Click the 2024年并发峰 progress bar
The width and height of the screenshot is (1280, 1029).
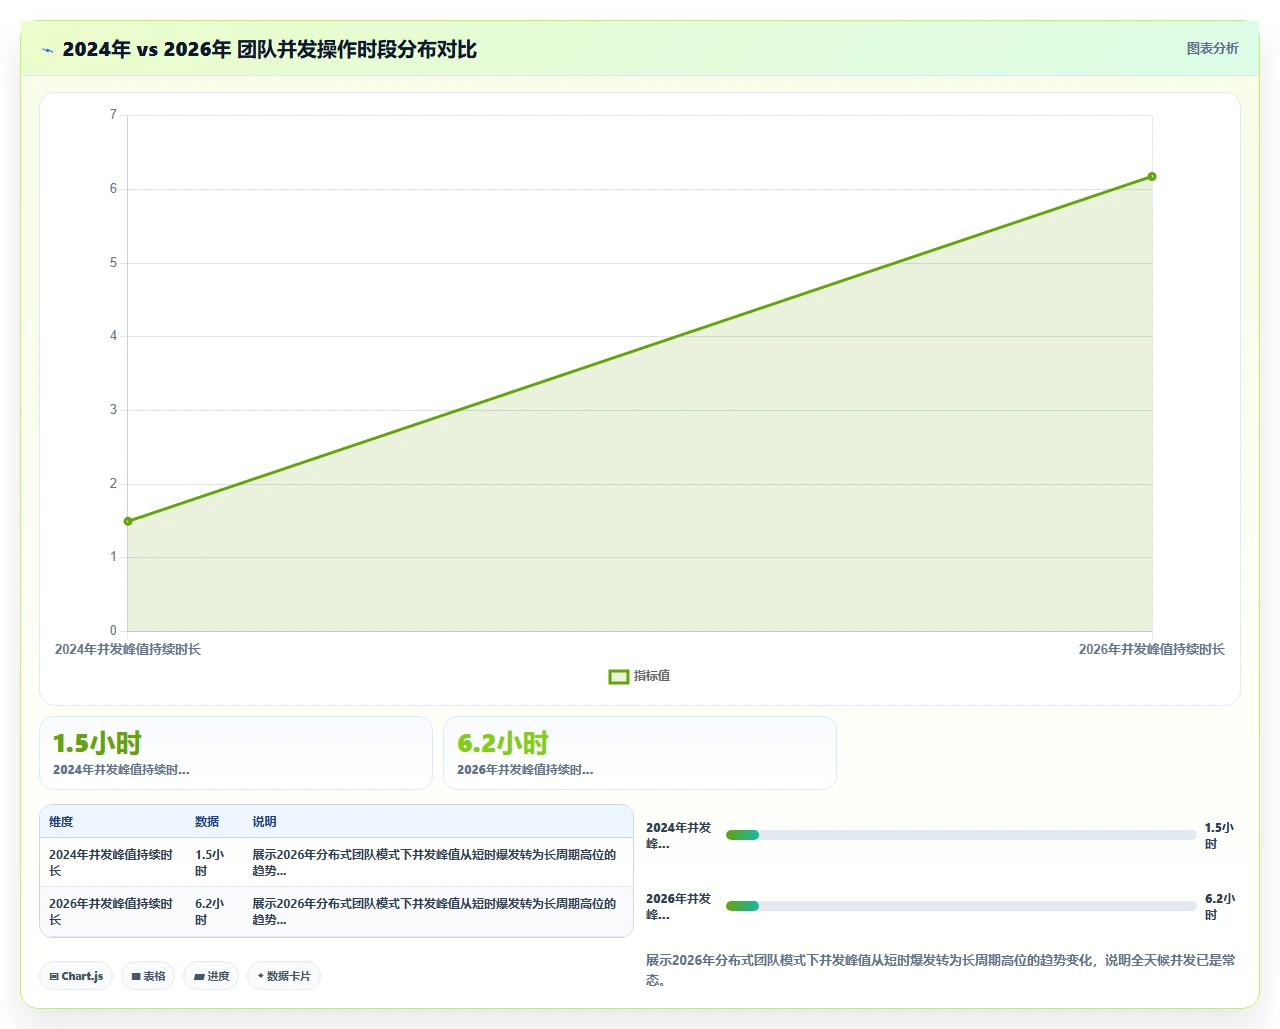click(x=961, y=835)
